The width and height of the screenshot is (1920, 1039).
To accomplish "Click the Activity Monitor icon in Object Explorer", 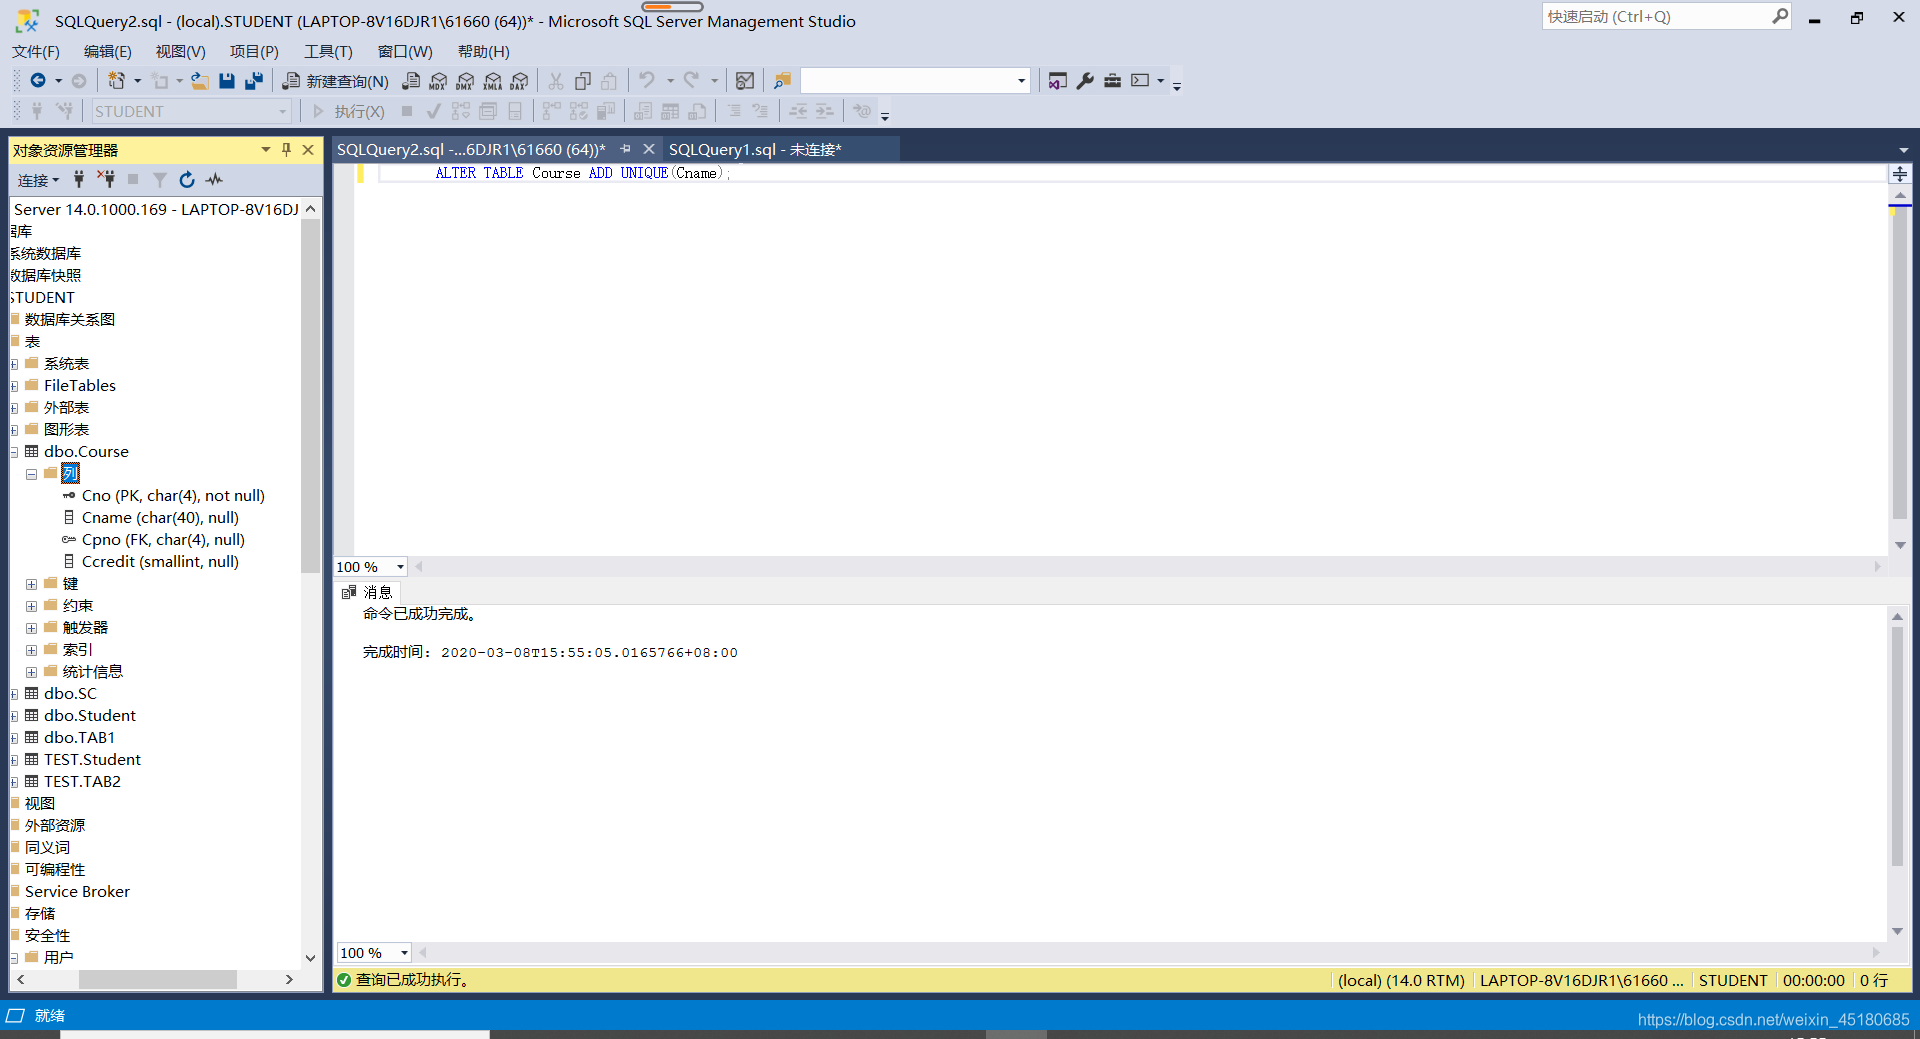I will tap(214, 179).
